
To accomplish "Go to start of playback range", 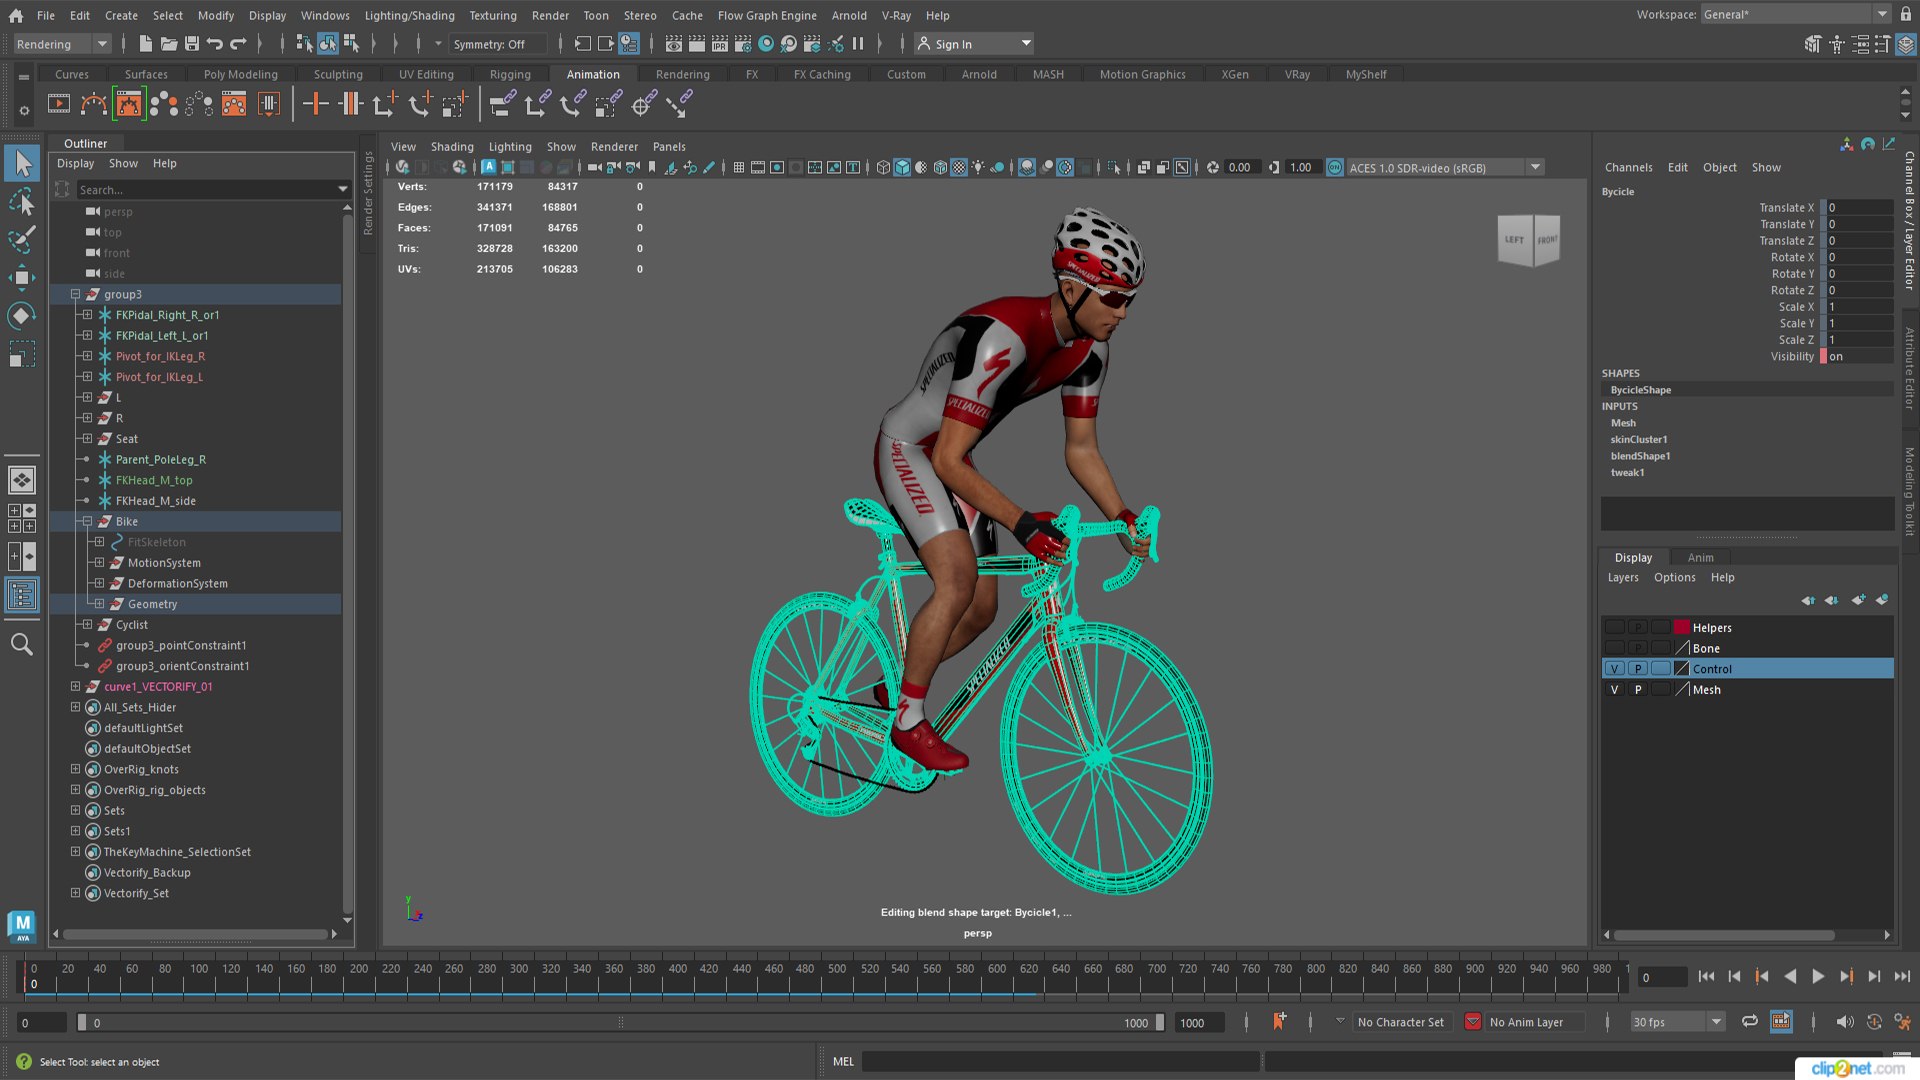I will (1706, 977).
